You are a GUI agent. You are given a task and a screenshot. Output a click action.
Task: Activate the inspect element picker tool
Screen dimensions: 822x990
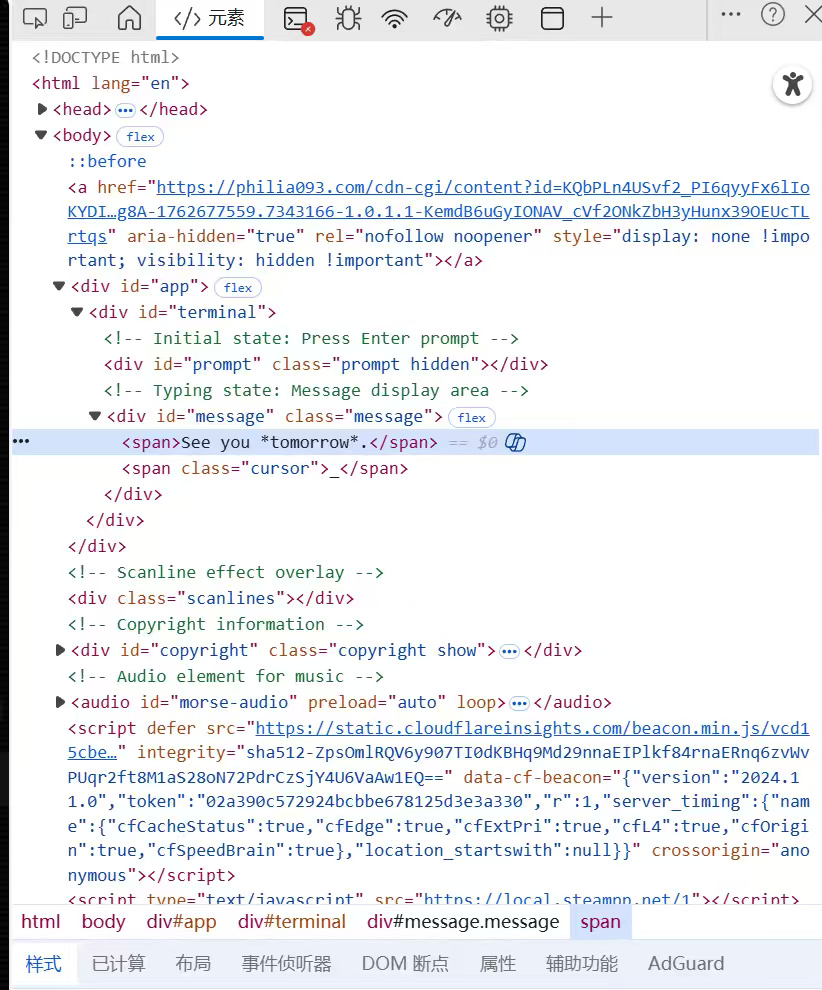[34, 18]
